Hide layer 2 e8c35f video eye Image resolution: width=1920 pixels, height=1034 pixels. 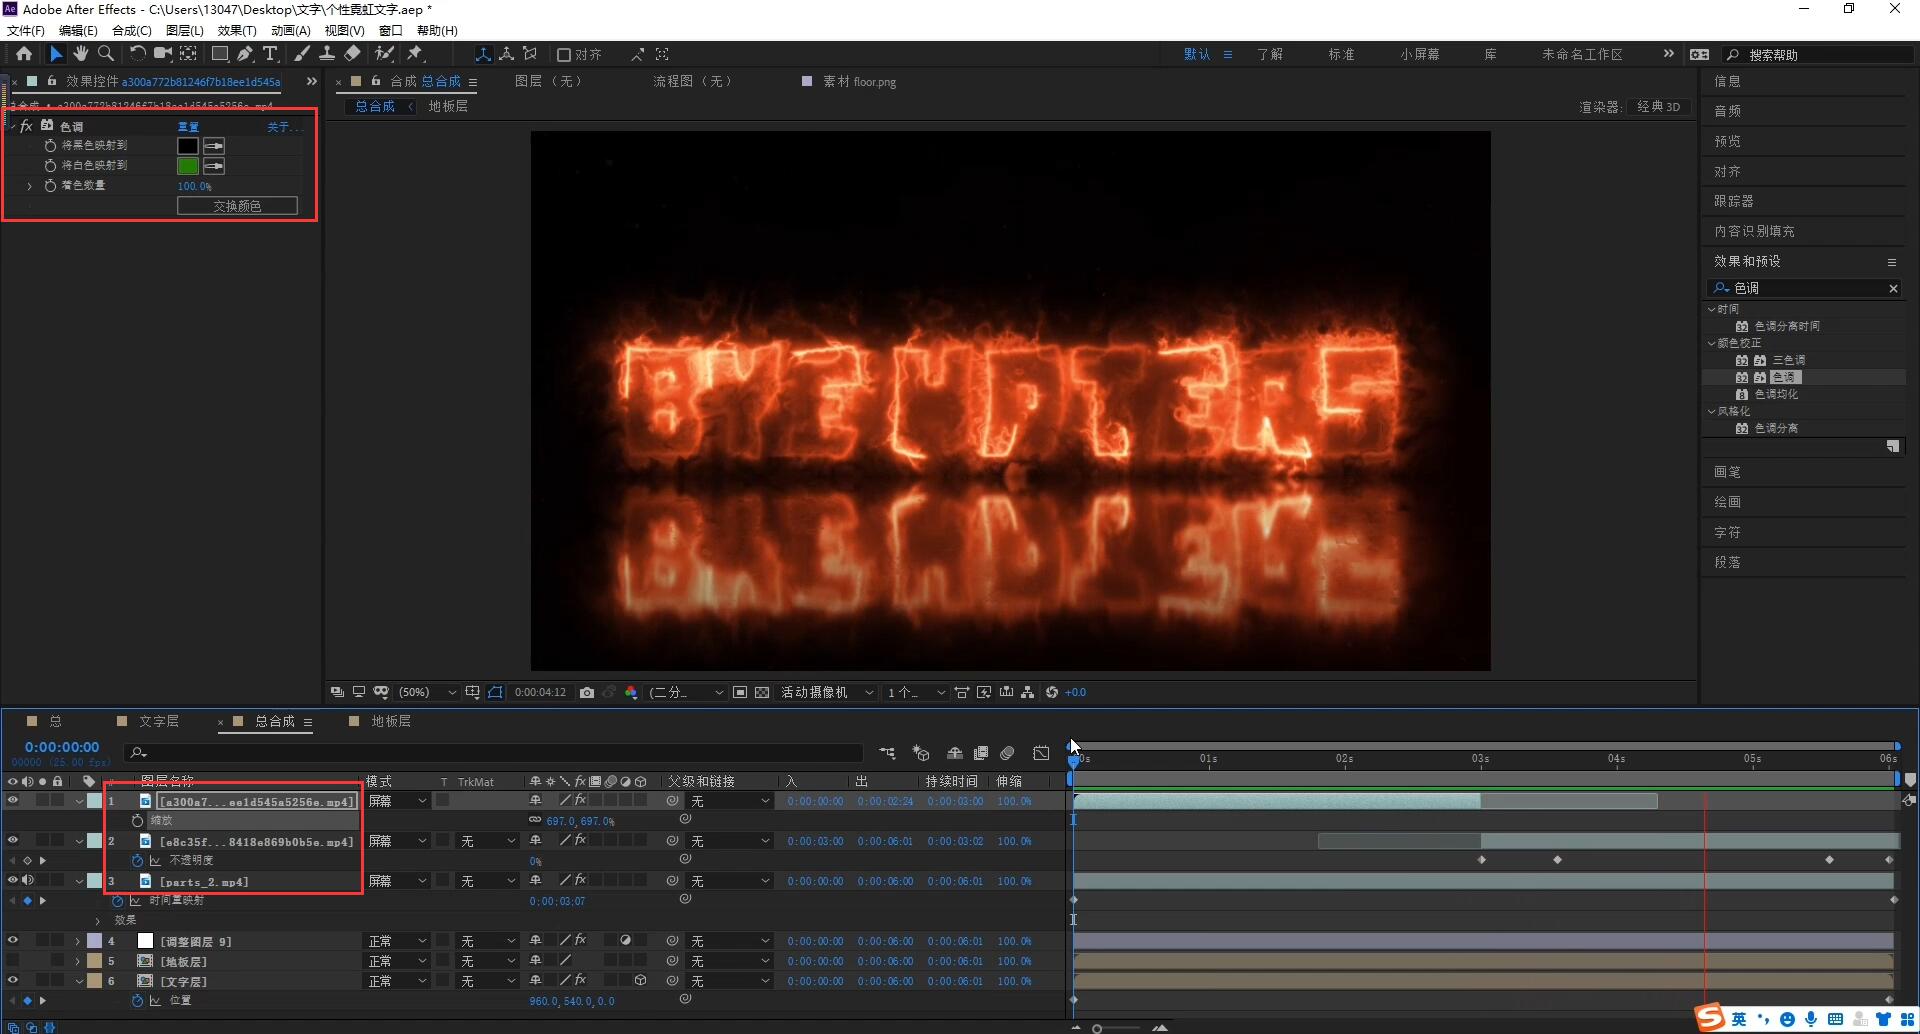[x=13, y=841]
